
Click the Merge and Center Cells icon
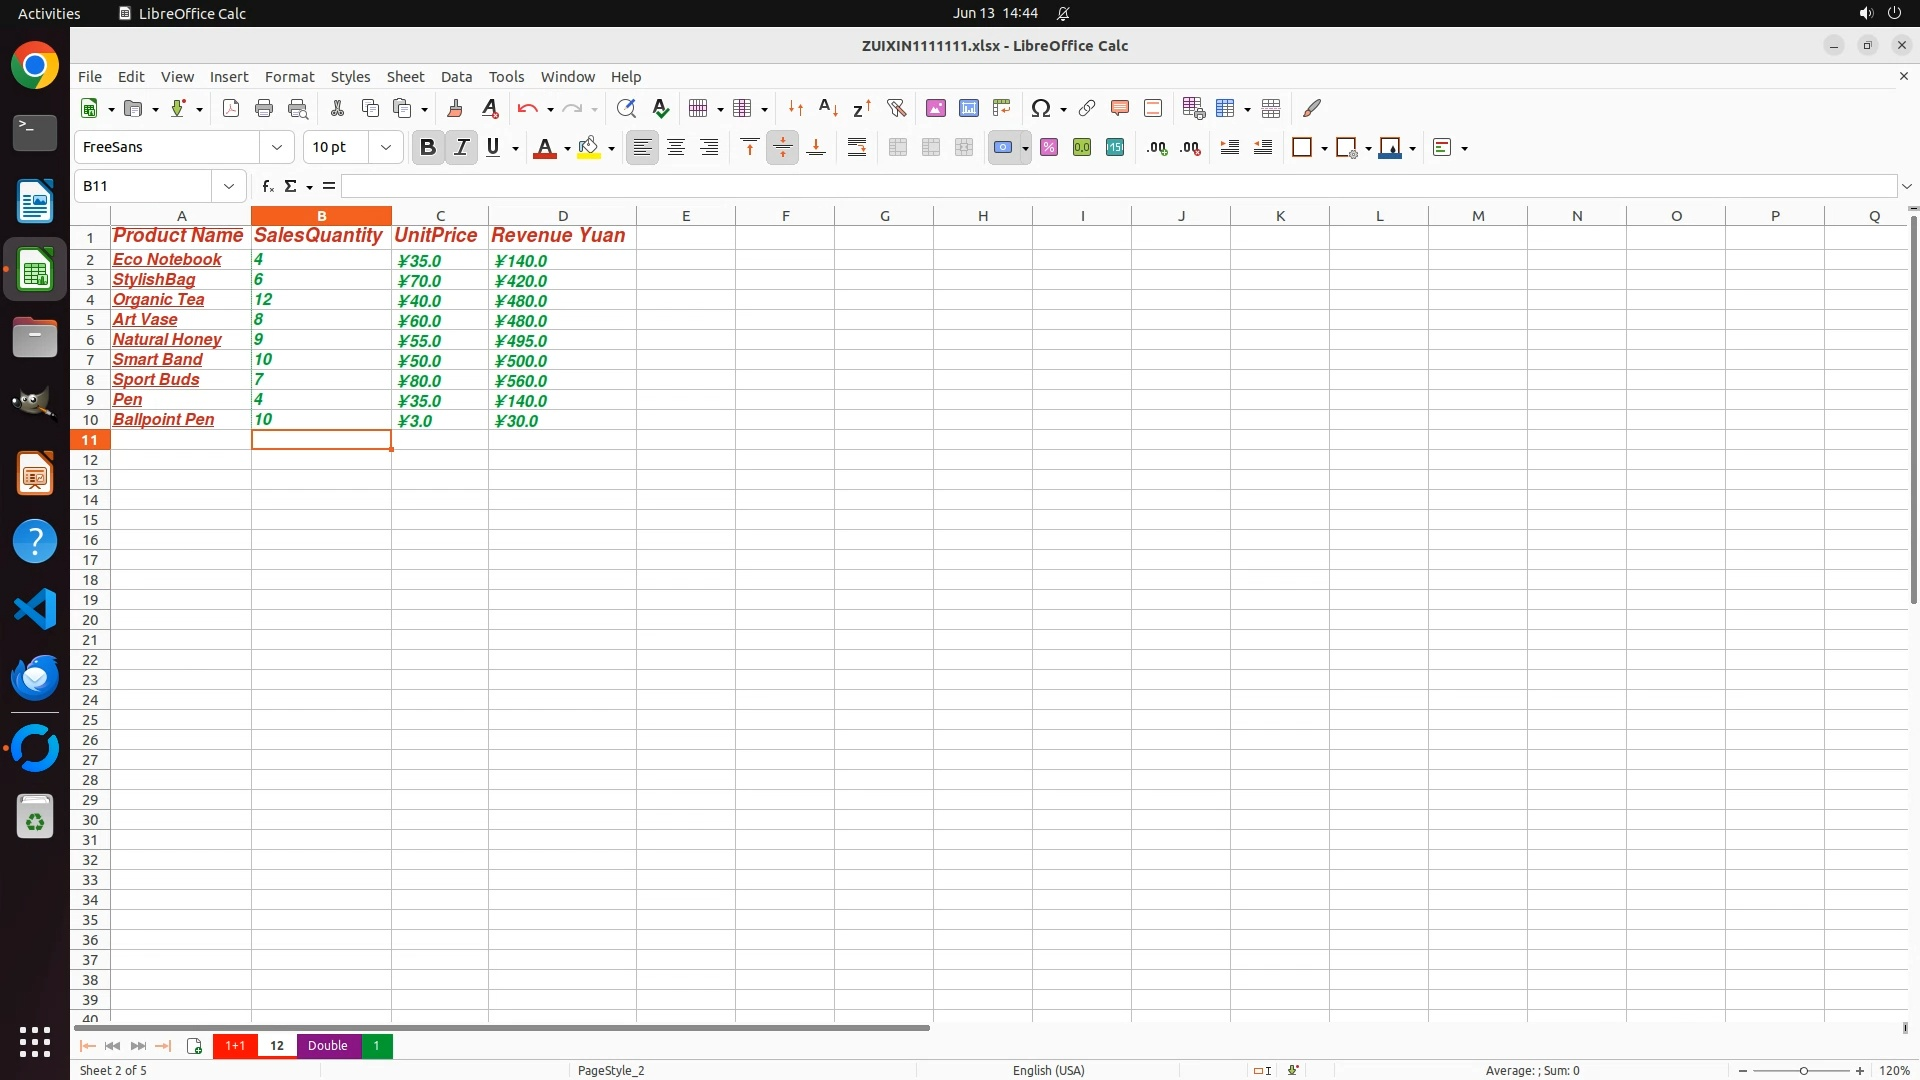[x=898, y=148]
